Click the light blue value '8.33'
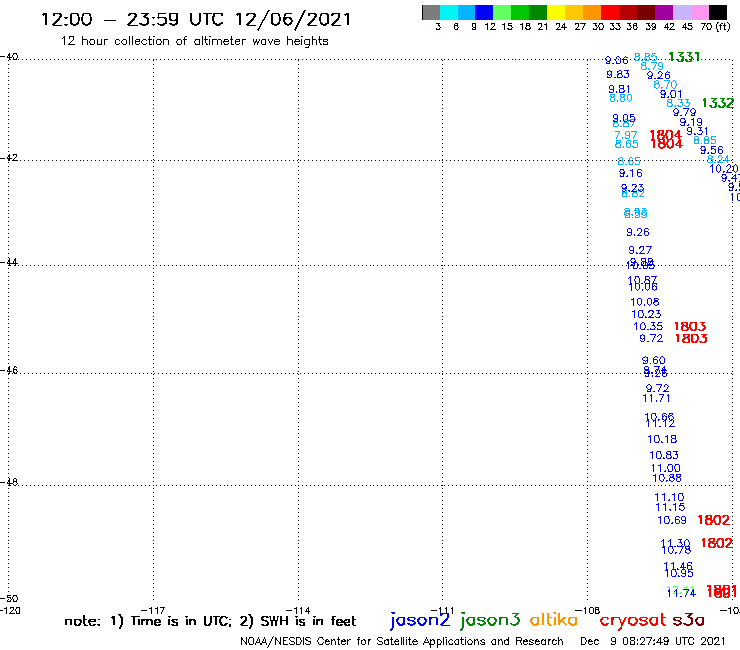 pos(678,103)
